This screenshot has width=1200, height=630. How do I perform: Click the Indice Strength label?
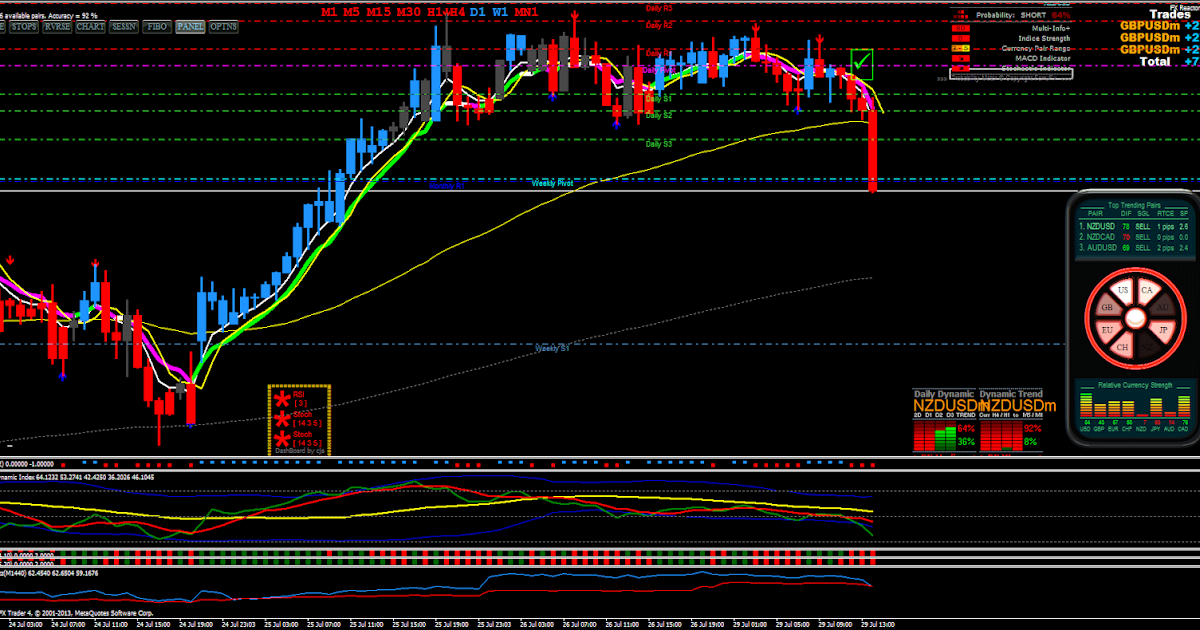(1044, 38)
